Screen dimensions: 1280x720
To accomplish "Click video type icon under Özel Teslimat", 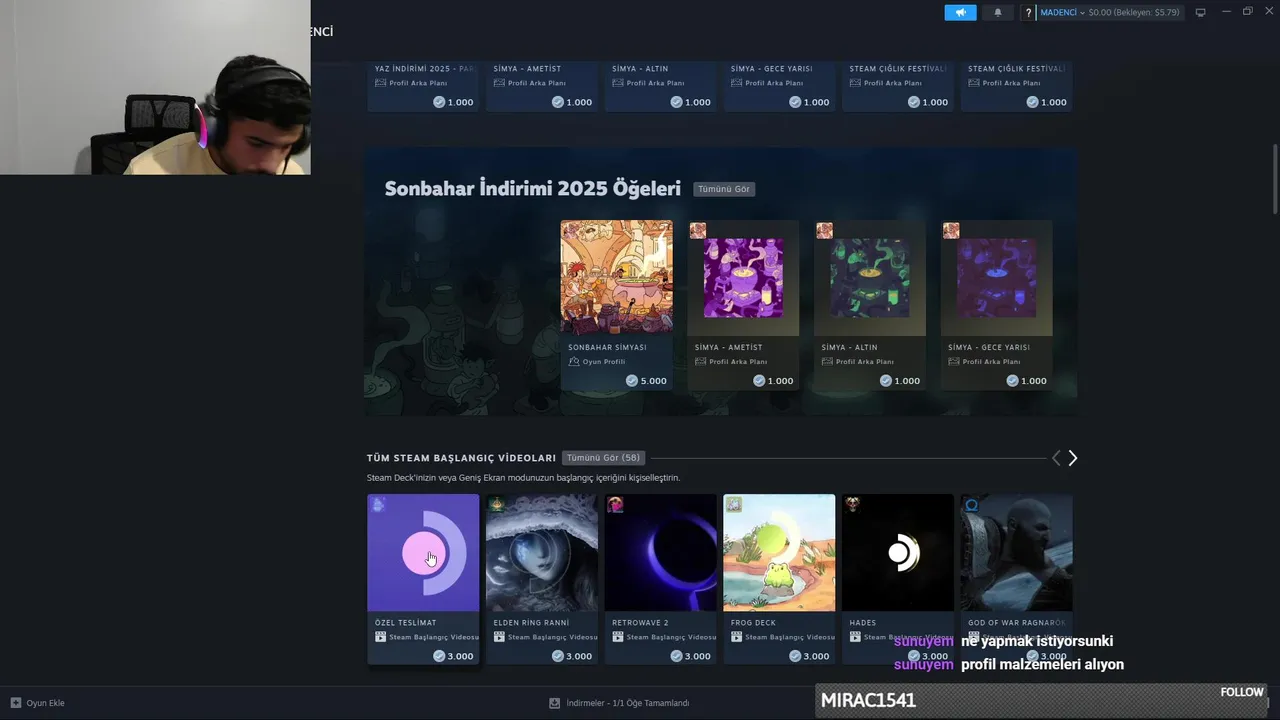I will click(380, 637).
